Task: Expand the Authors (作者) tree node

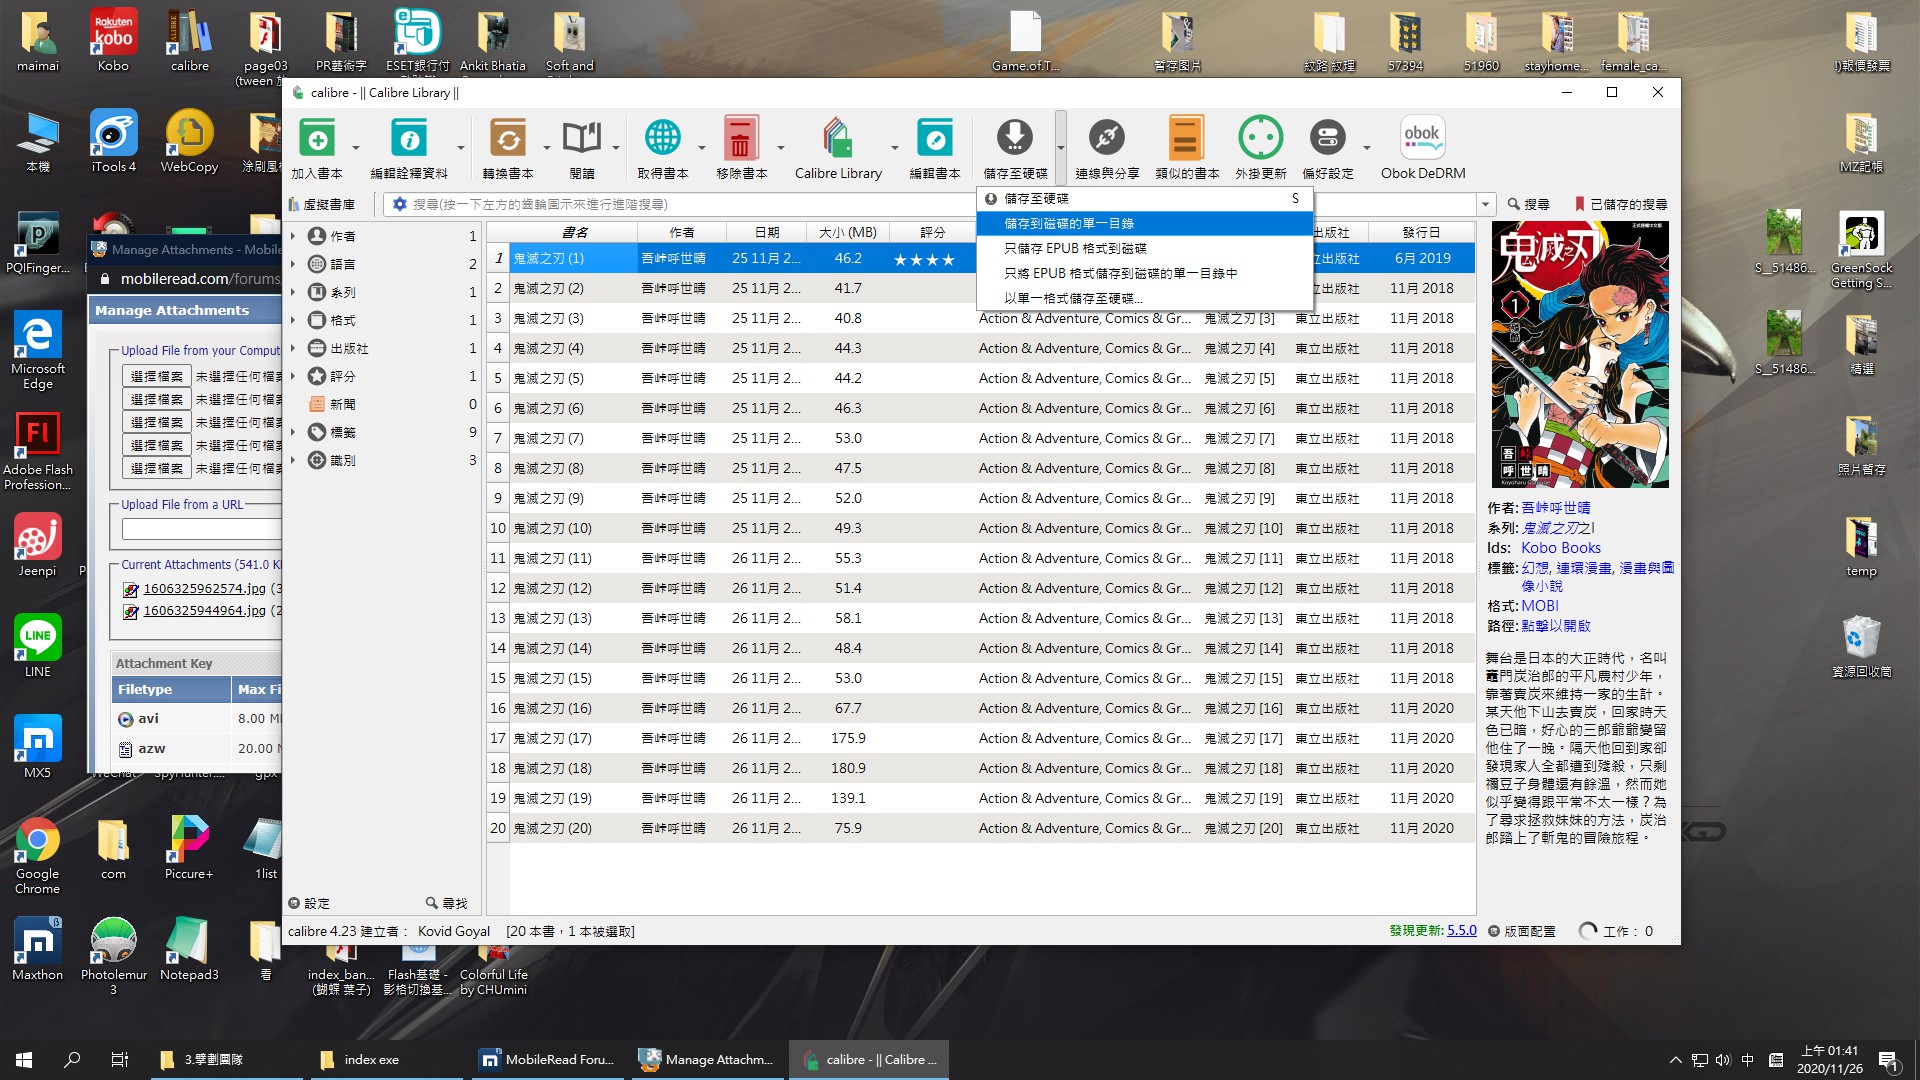Action: [x=293, y=236]
